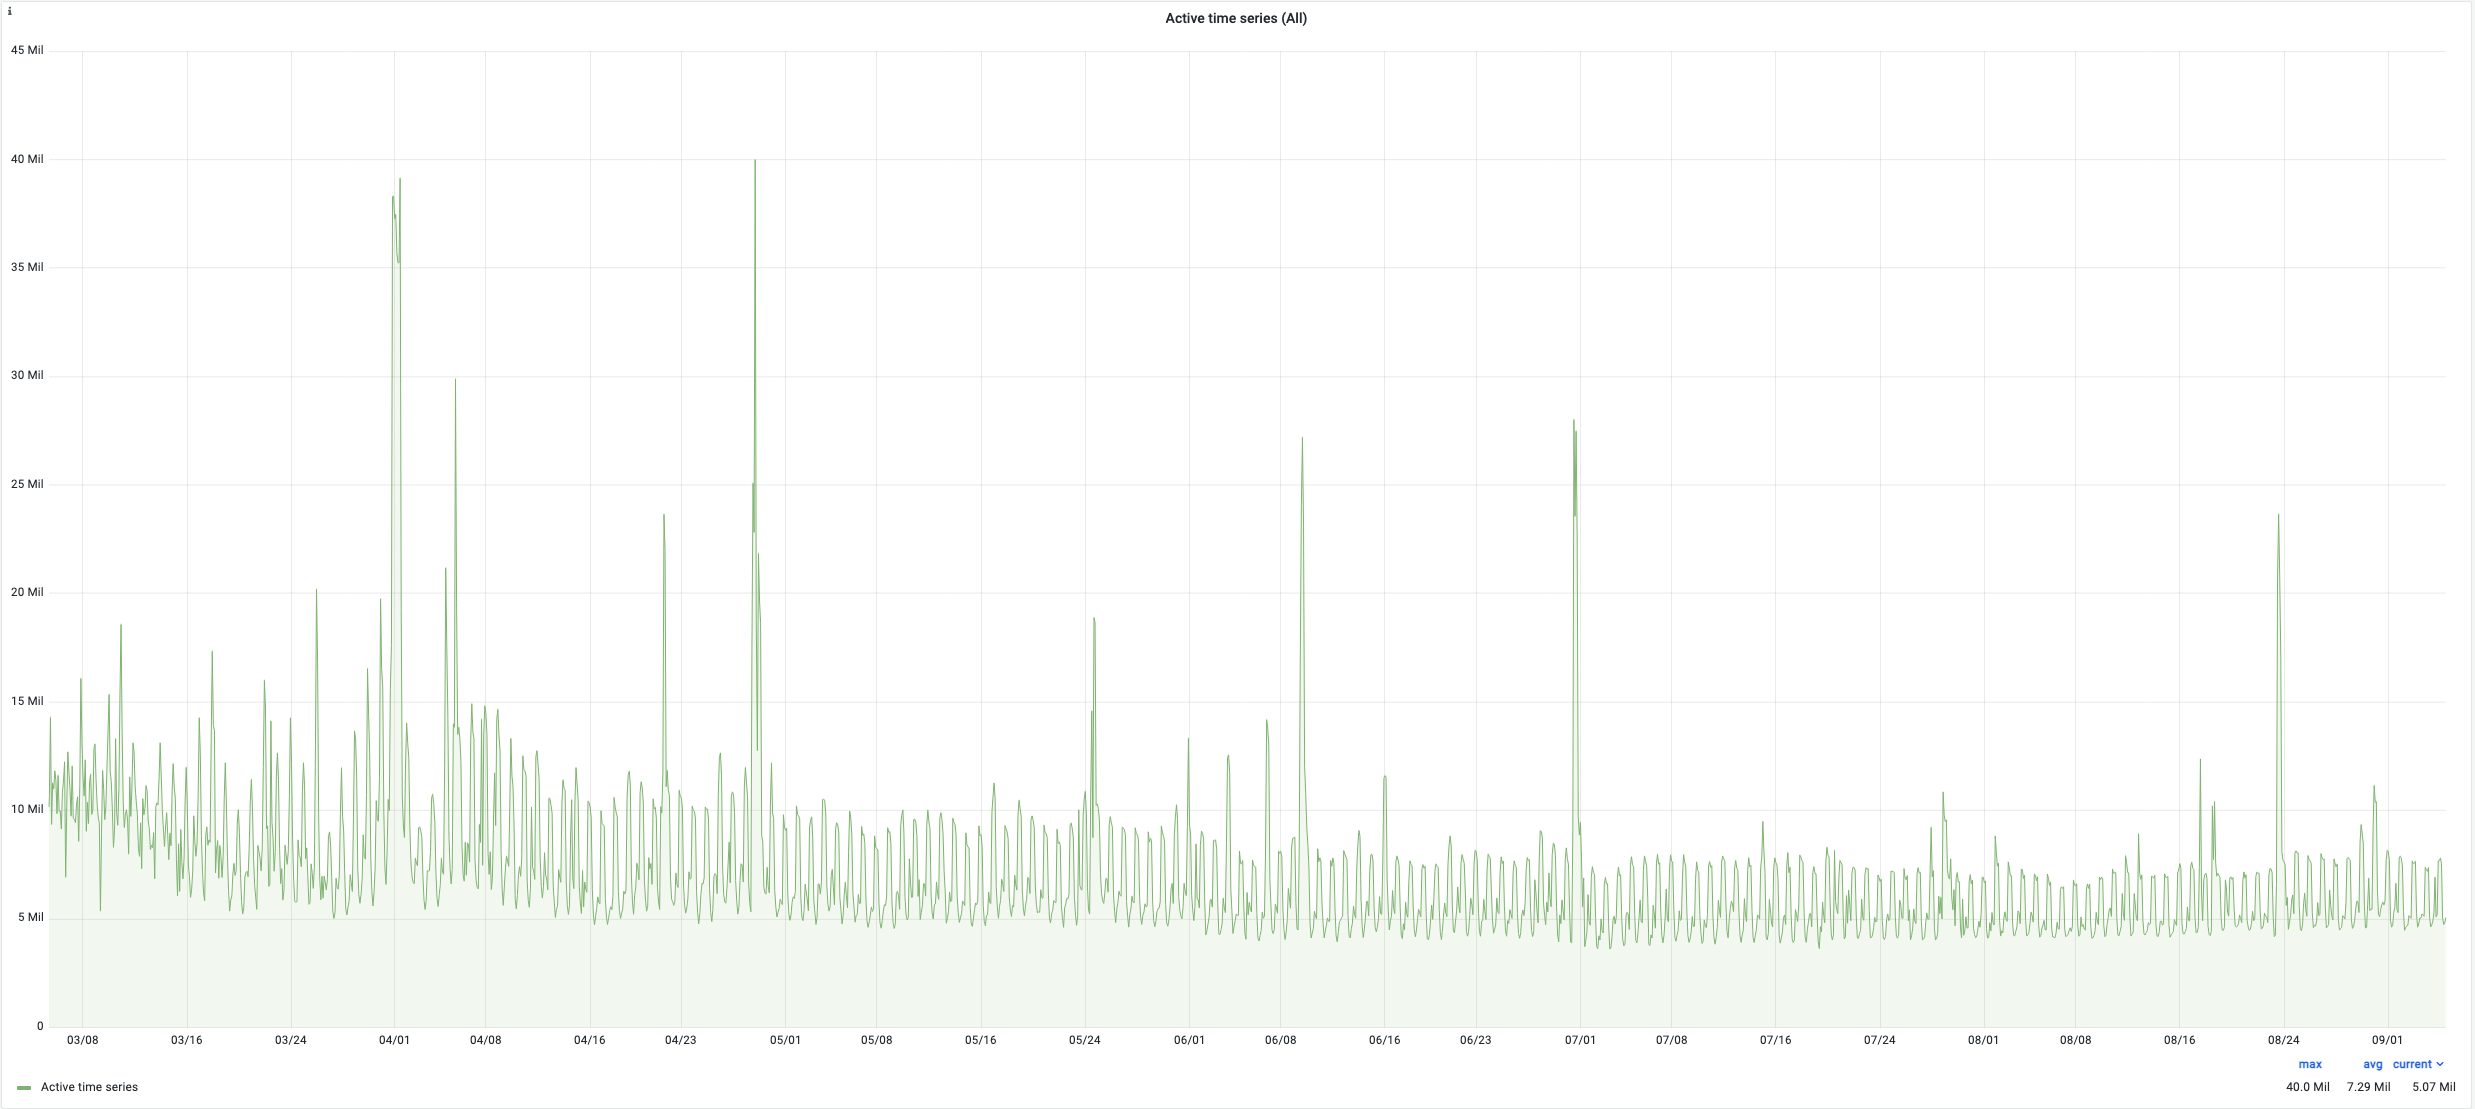Click the 45 Mil y-axis label
The width and height of the screenshot is (2475, 1109).
(x=26, y=49)
